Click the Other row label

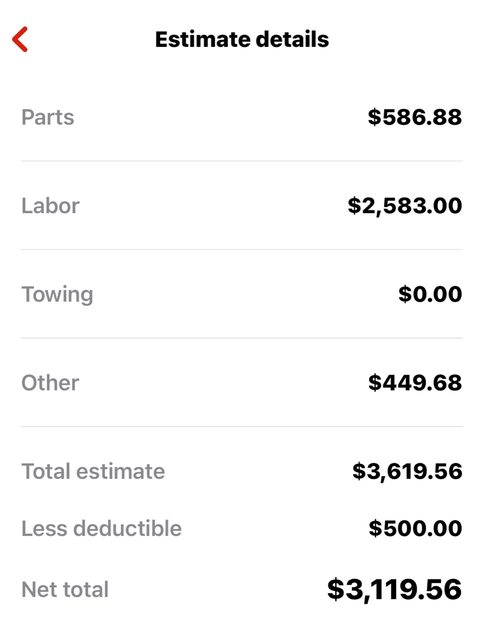coord(50,383)
